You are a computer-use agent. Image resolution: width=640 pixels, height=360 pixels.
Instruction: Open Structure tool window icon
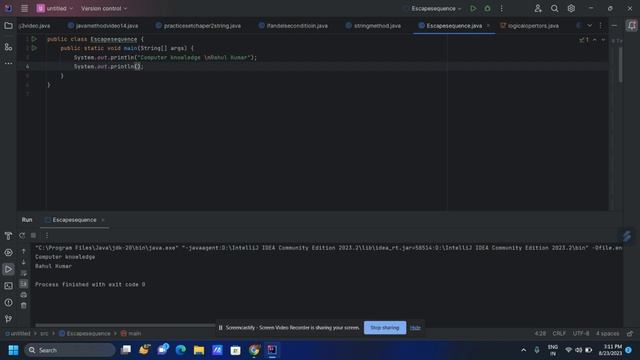pos(8,47)
